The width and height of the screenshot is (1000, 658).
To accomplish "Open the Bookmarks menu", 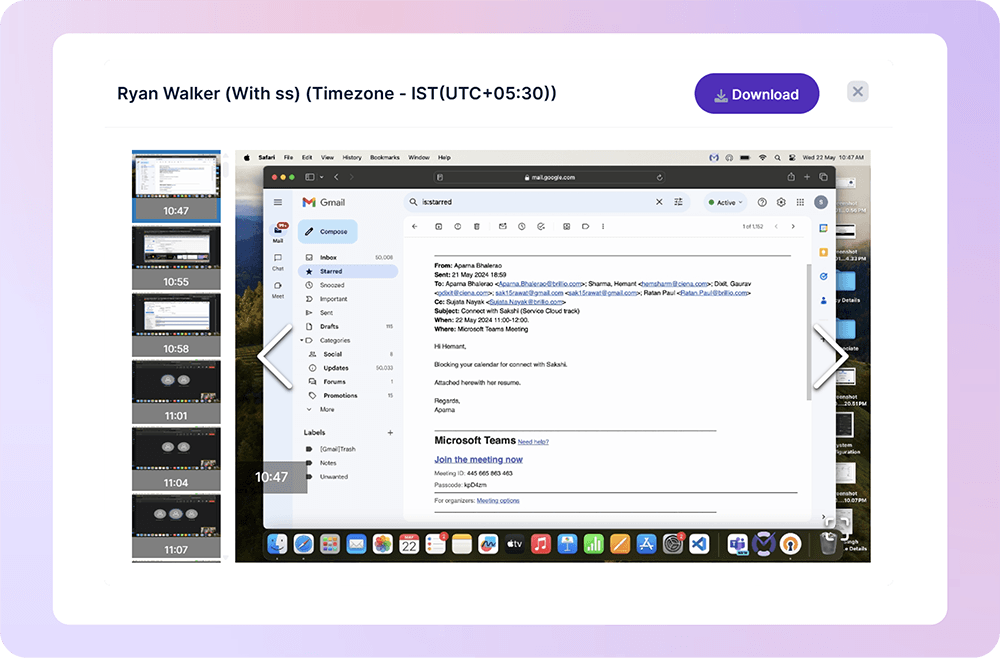I will click(385, 157).
